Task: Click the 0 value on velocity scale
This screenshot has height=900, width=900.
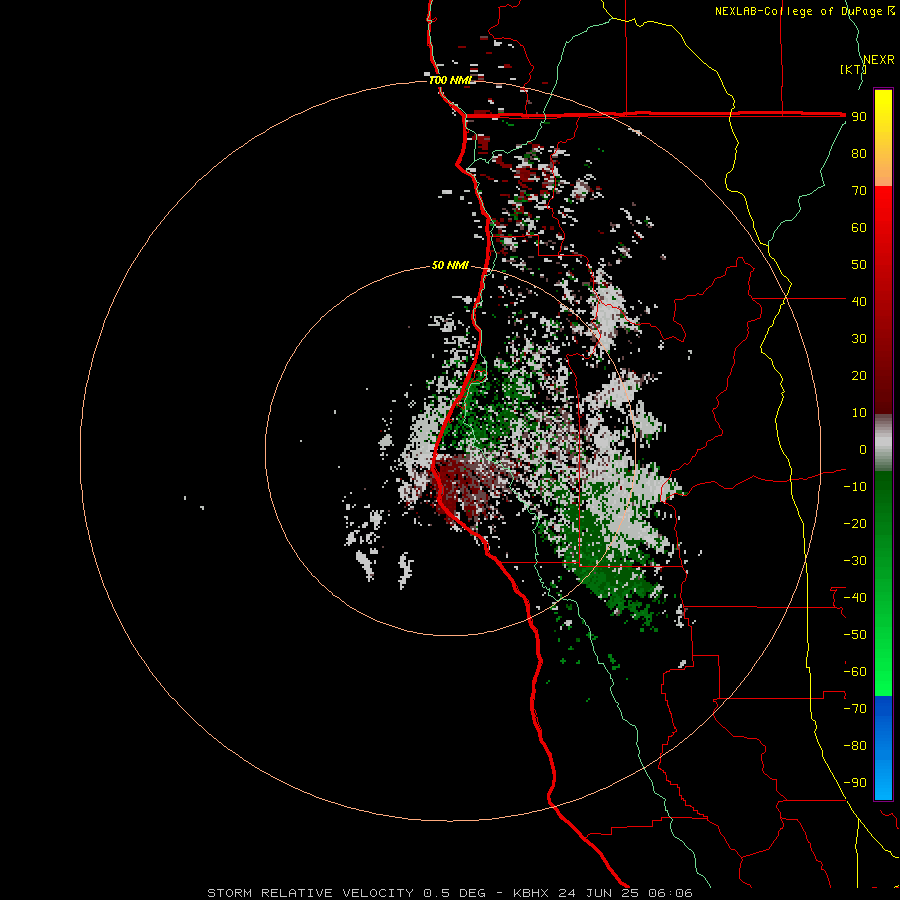Action: [x=863, y=449]
